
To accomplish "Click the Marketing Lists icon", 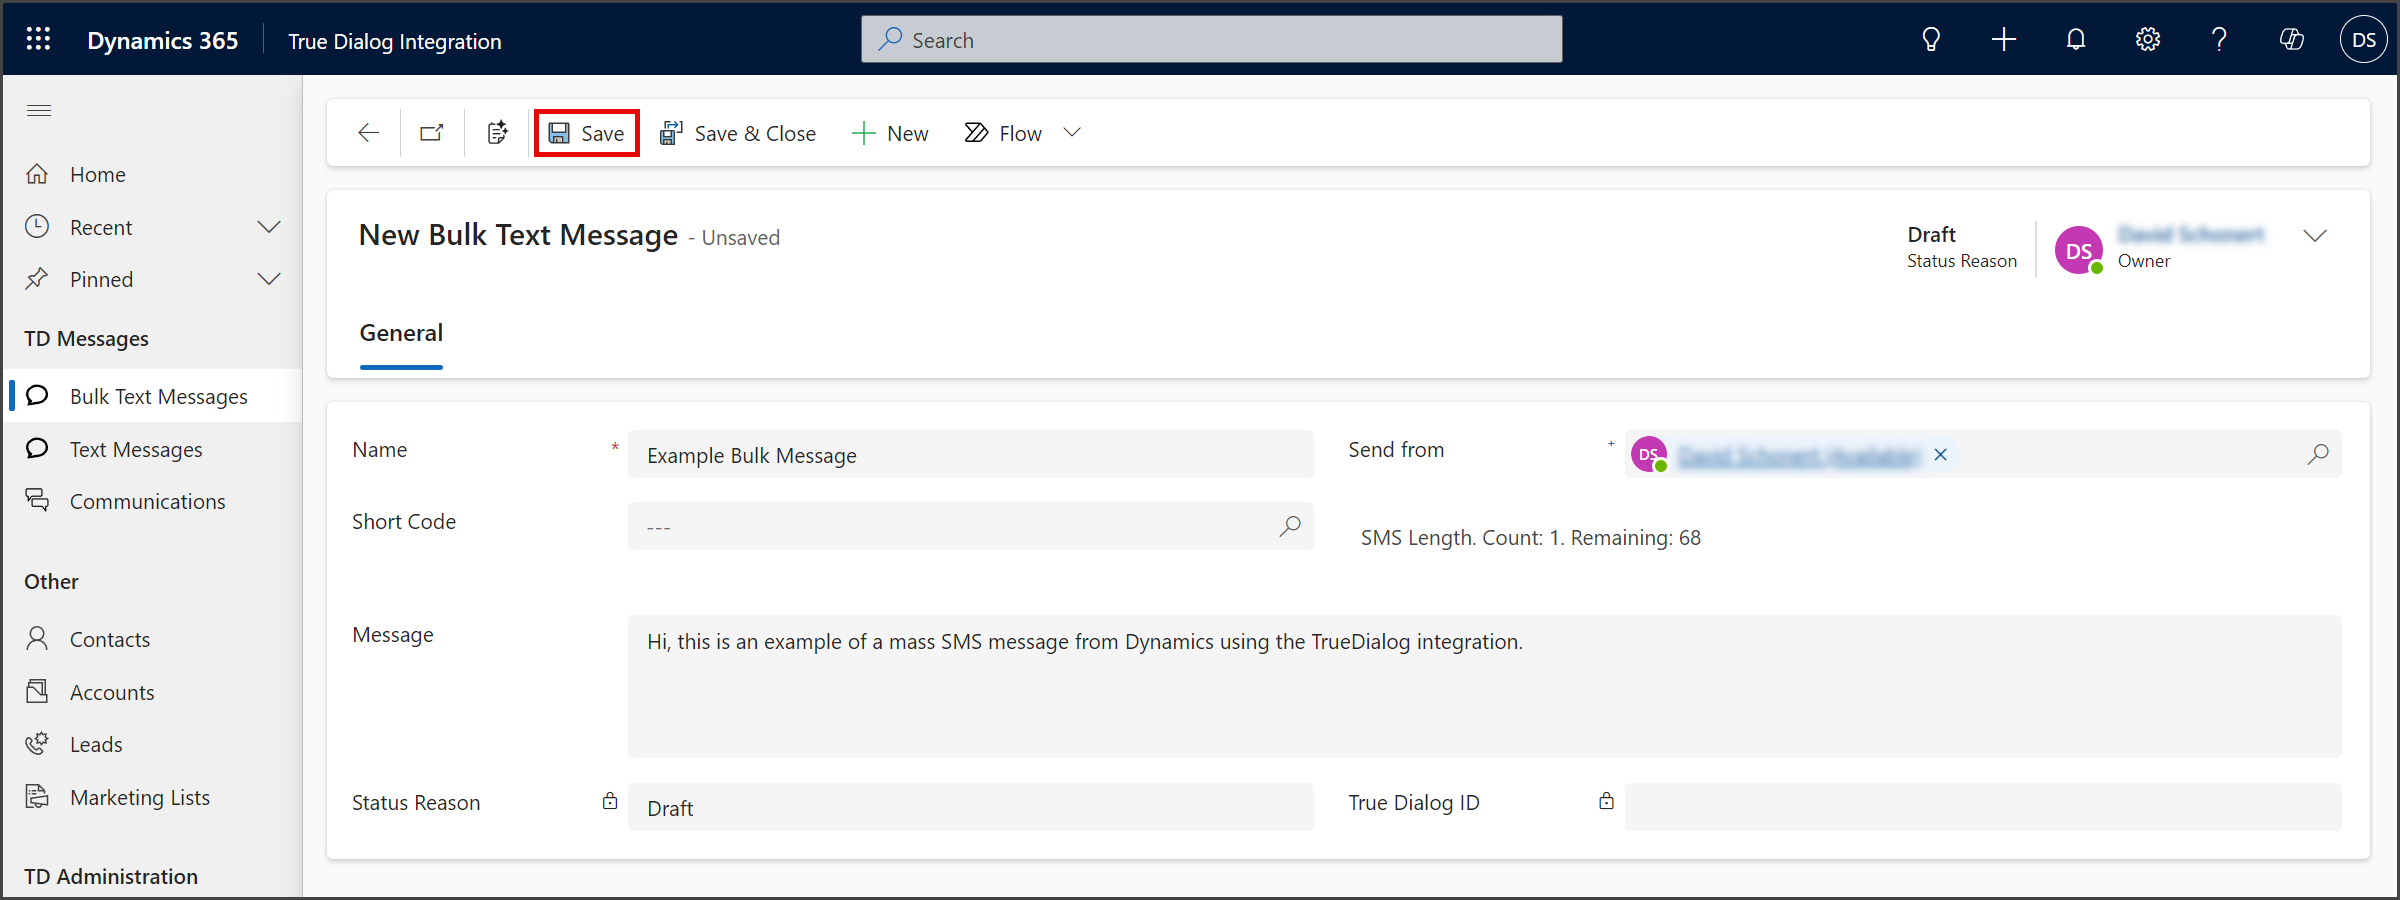I will point(37,796).
